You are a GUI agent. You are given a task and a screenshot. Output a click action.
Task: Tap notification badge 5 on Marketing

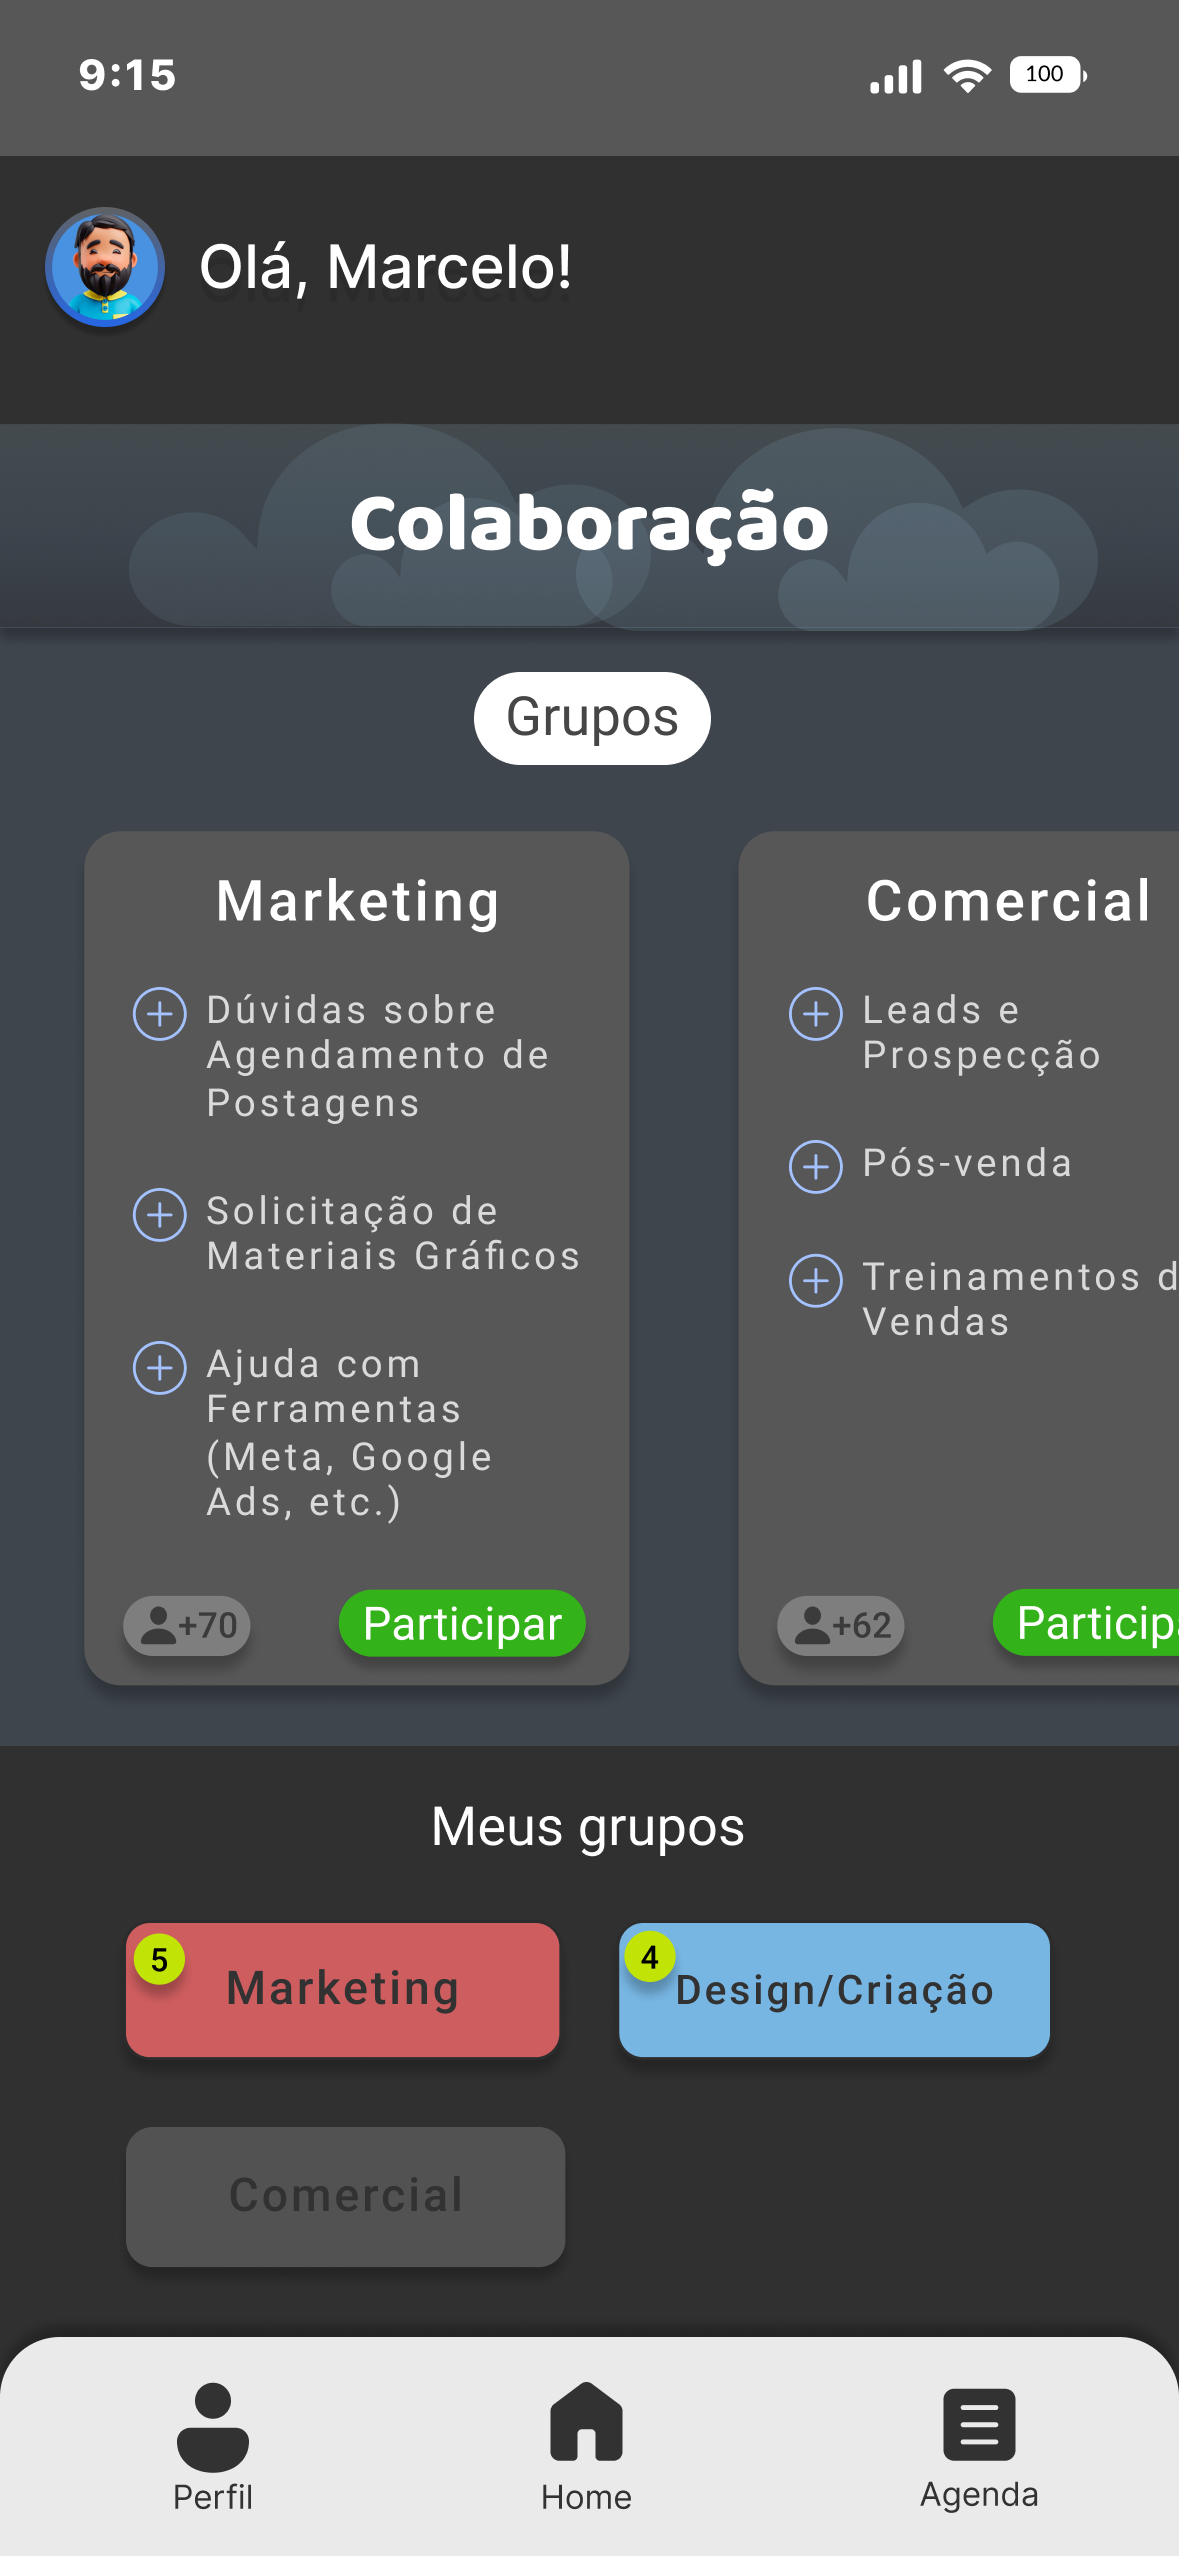pos(159,1960)
